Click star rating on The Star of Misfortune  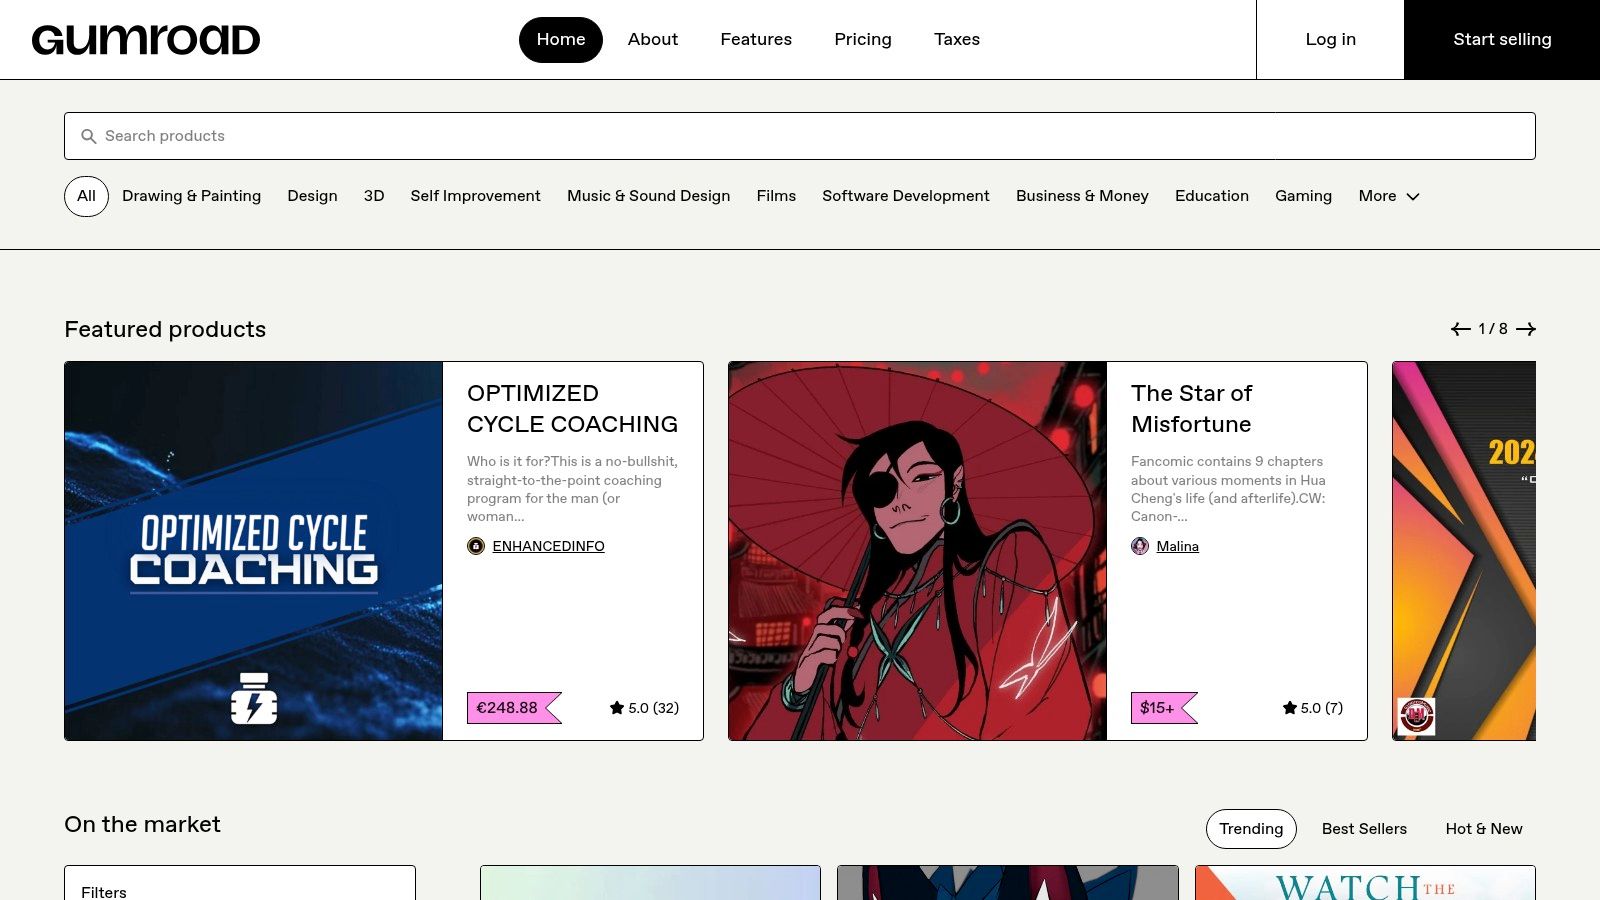1312,708
